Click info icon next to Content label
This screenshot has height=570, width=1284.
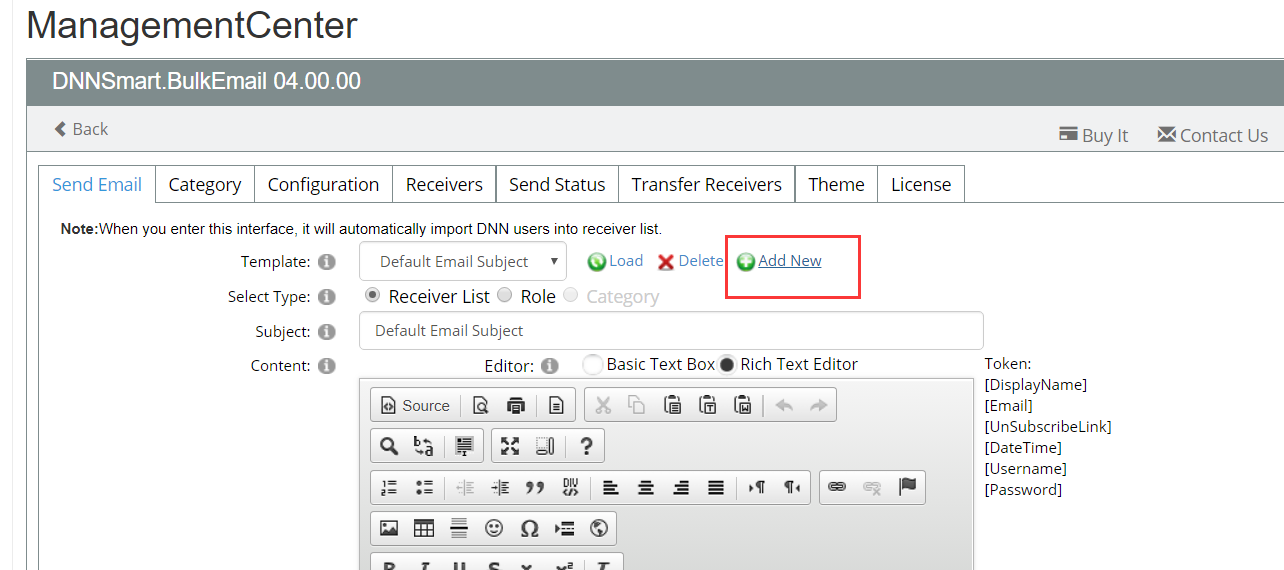click(x=326, y=366)
